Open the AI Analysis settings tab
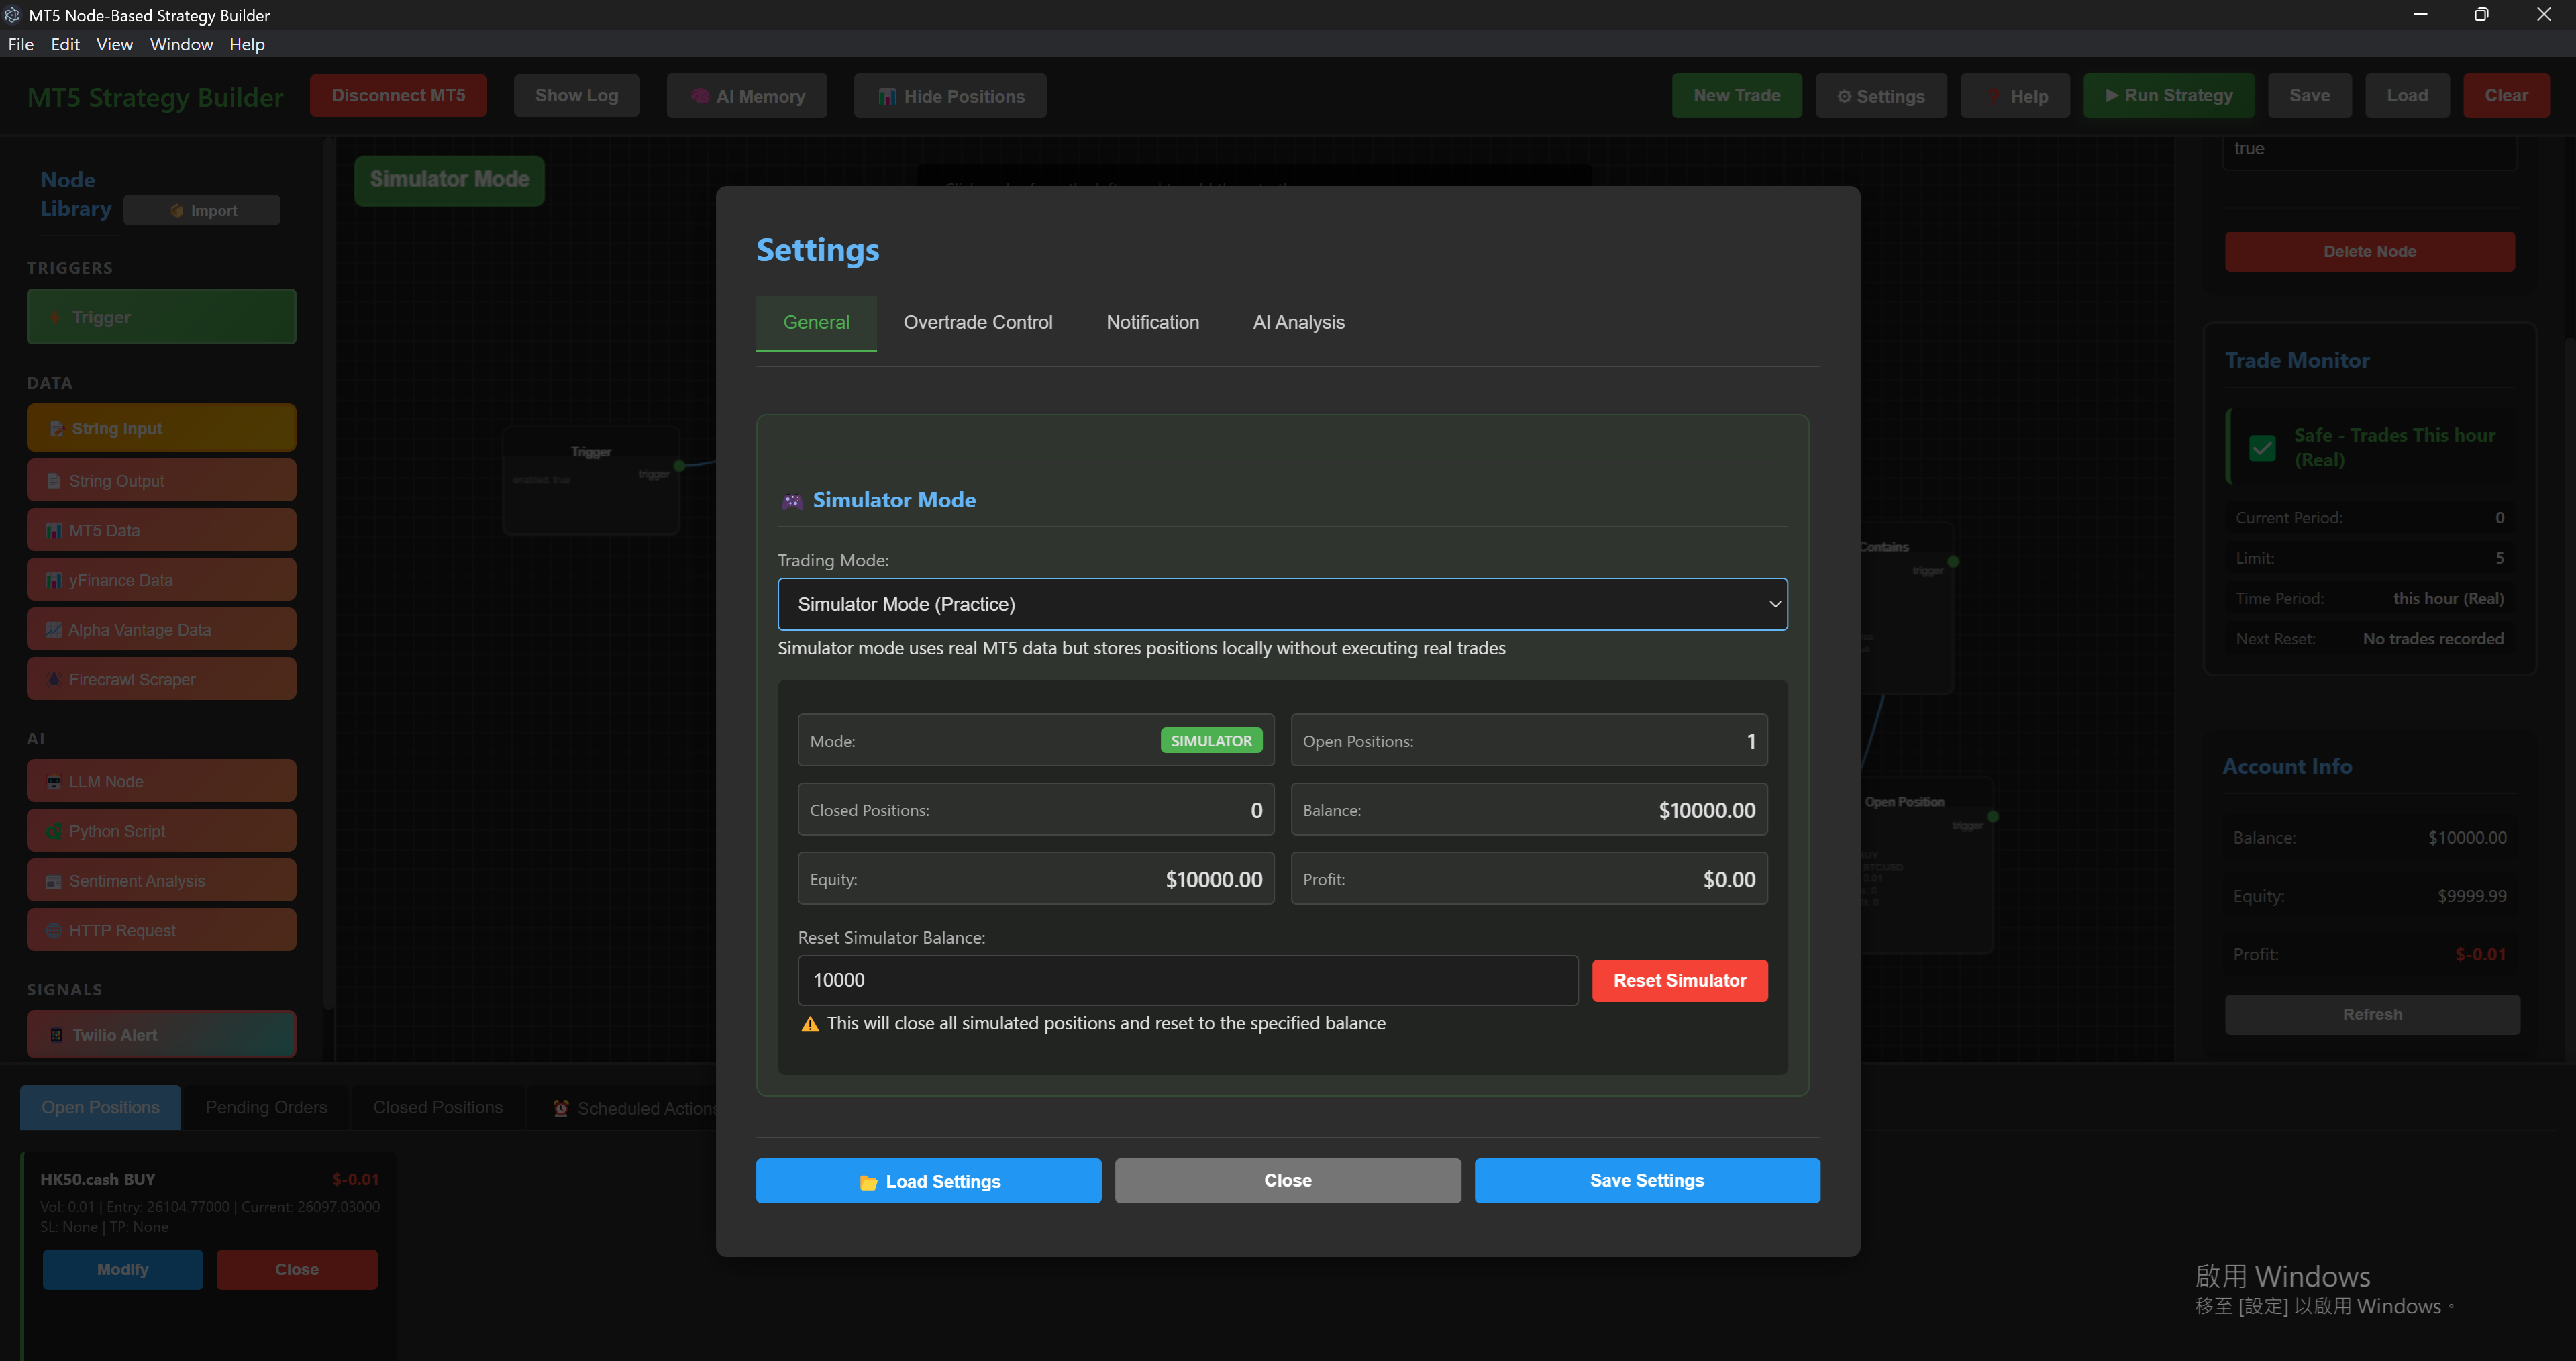 pos(1298,322)
